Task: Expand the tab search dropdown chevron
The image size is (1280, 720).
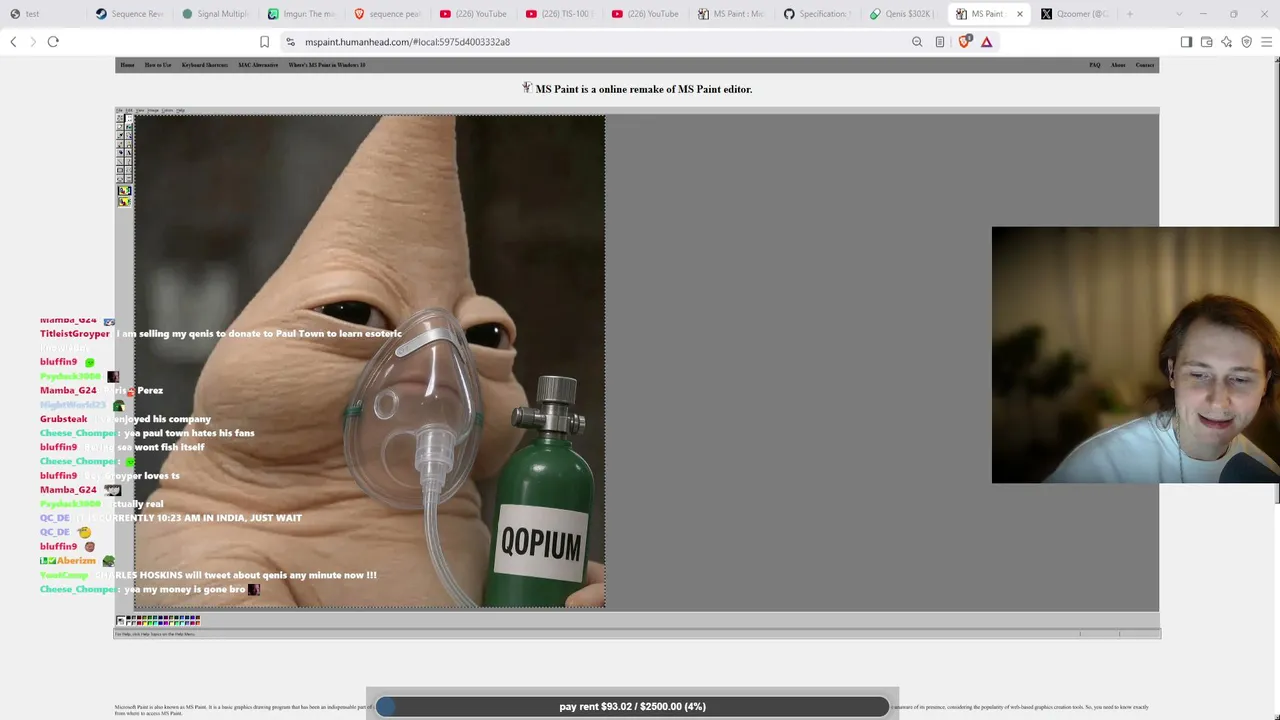Action: pyautogui.click(x=1178, y=14)
